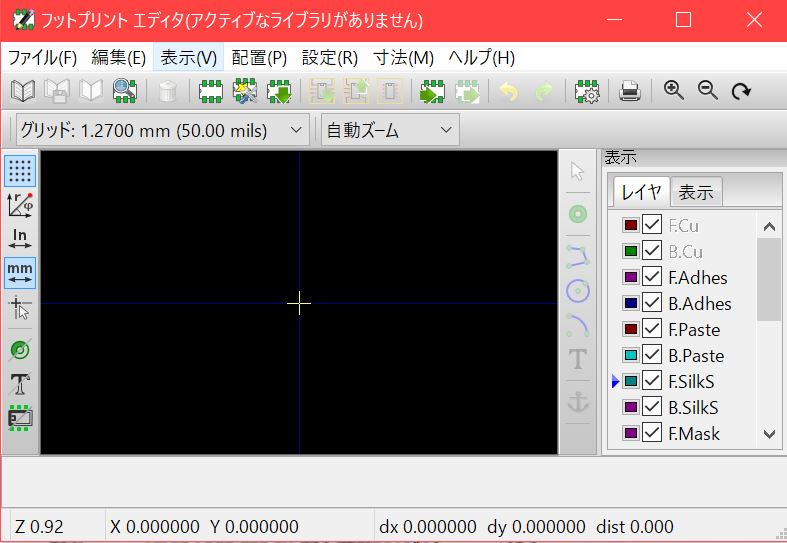
Task: Switch to the レイヤ tab
Action: [641, 192]
